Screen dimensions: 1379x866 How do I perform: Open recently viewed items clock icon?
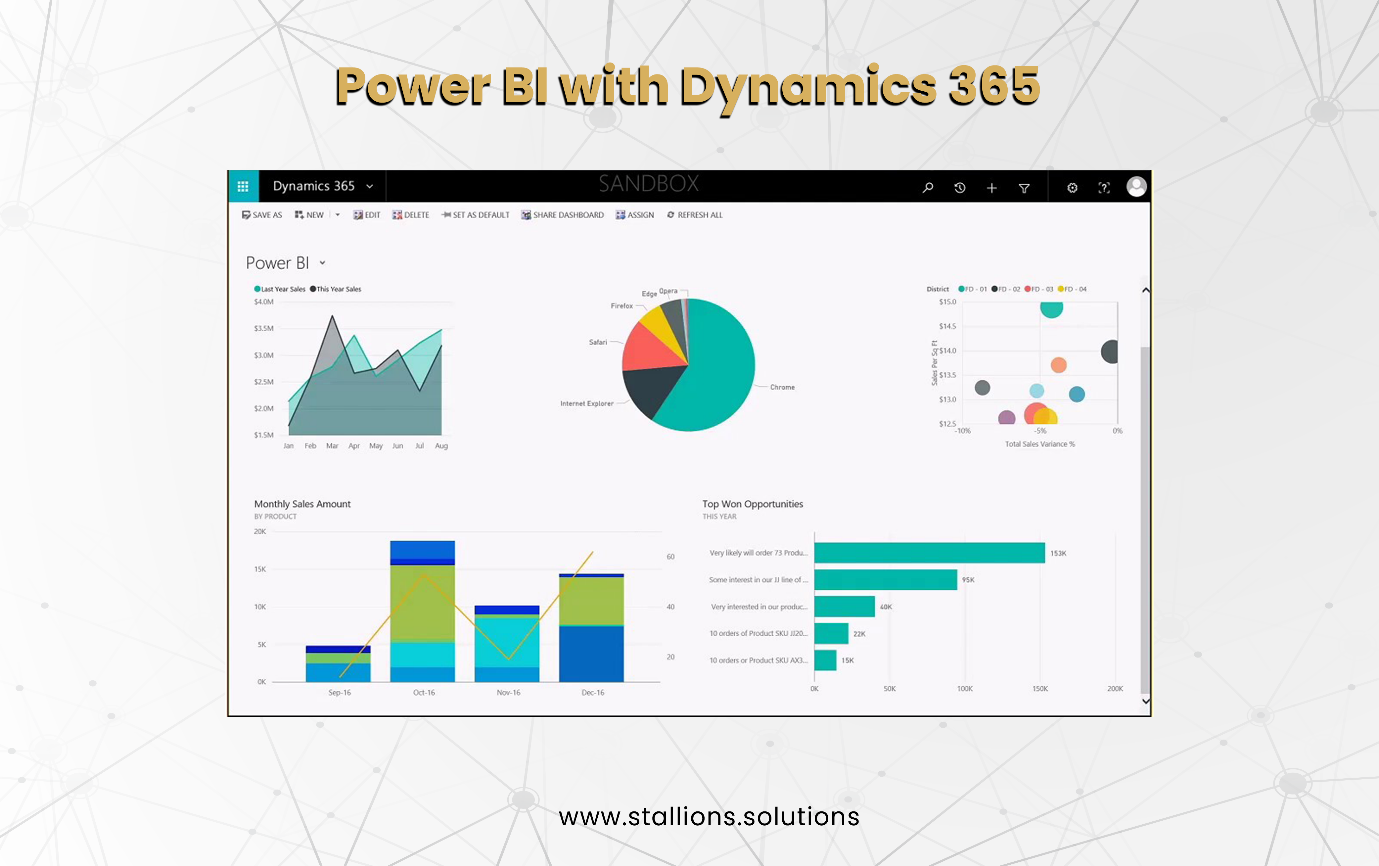click(960, 187)
